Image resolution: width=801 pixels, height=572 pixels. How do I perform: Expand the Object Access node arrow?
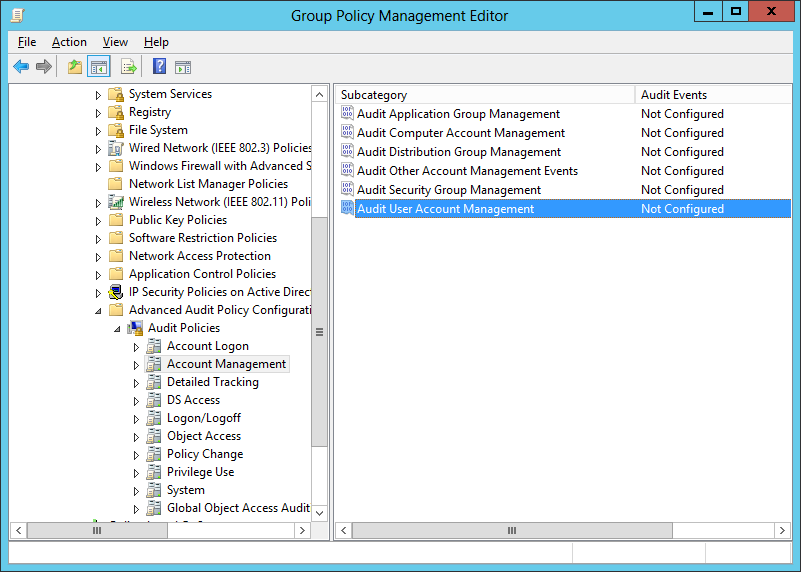point(136,437)
